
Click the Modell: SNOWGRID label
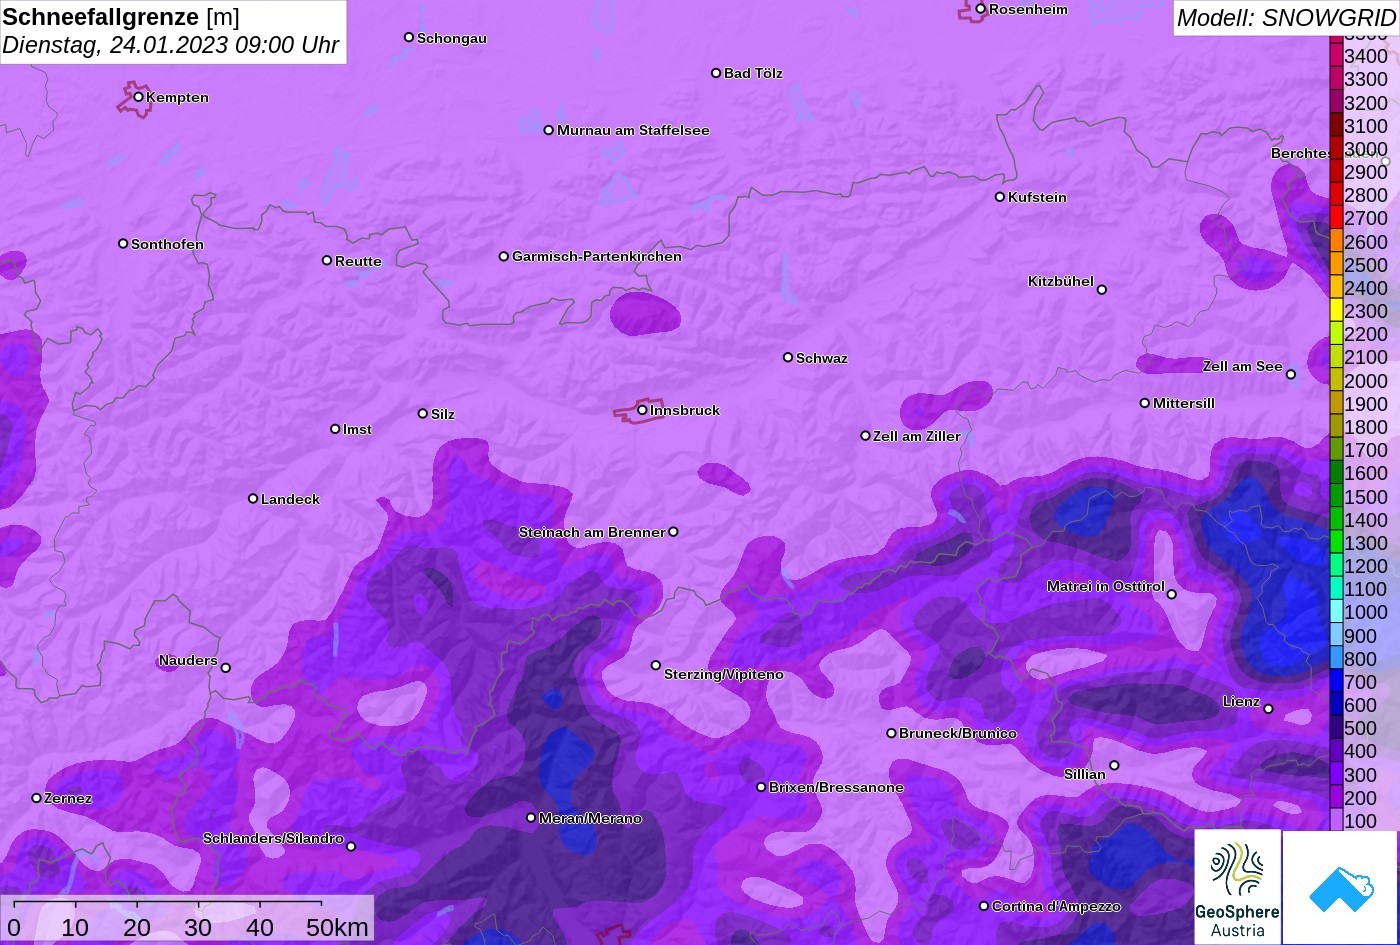[1285, 17]
